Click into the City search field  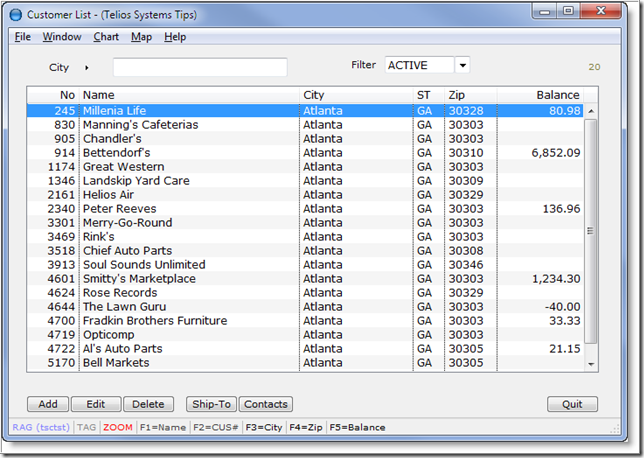(200, 67)
